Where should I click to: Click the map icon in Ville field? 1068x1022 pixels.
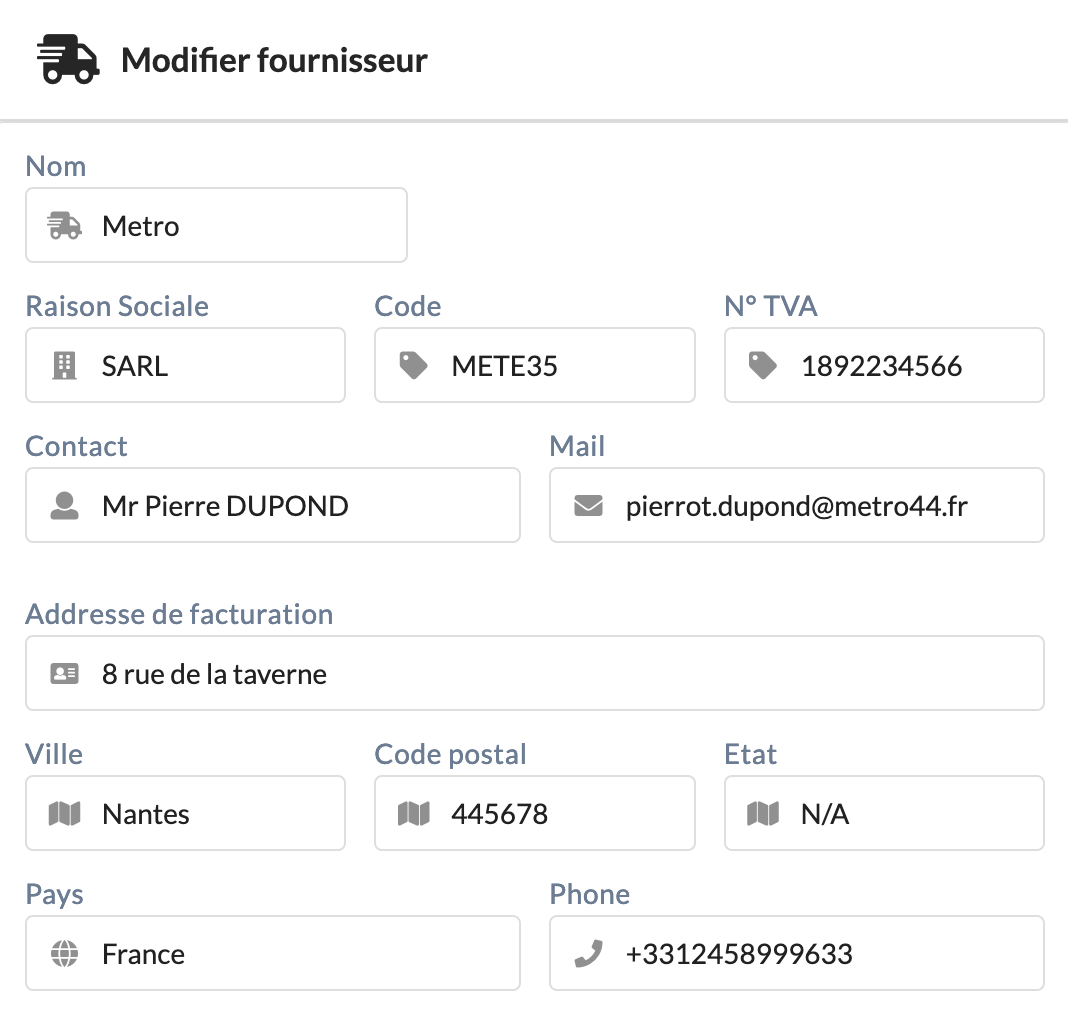tap(65, 814)
